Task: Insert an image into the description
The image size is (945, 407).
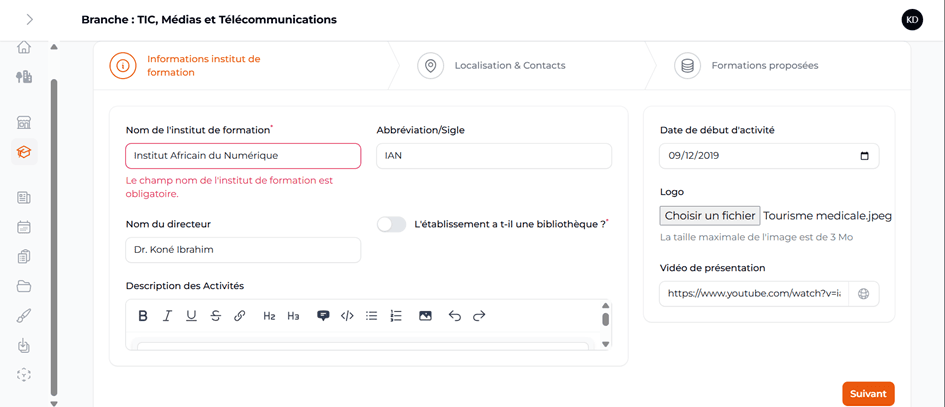Action: coord(425,315)
